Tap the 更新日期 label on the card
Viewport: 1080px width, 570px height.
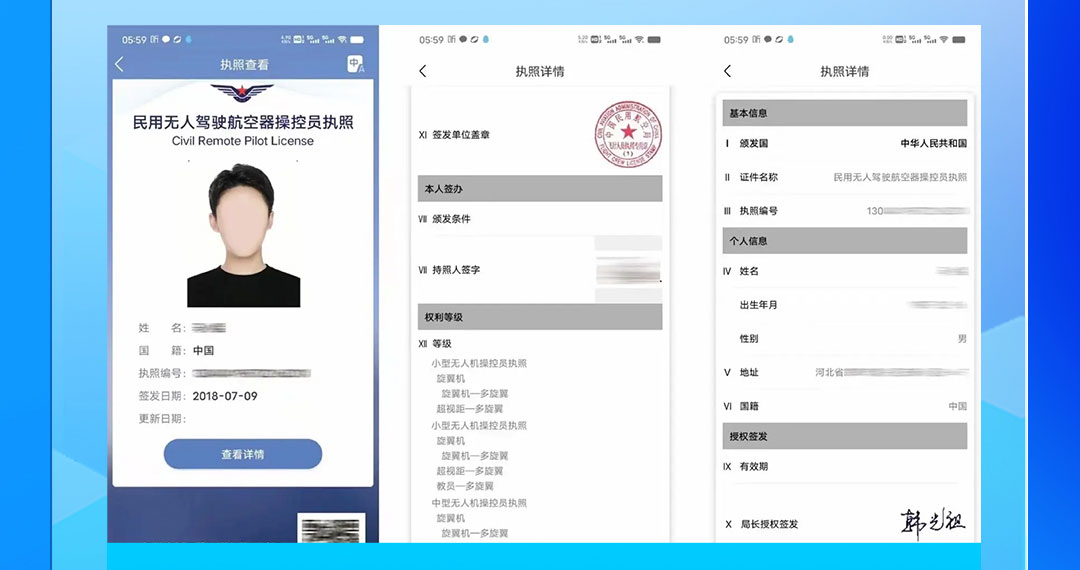(163, 419)
